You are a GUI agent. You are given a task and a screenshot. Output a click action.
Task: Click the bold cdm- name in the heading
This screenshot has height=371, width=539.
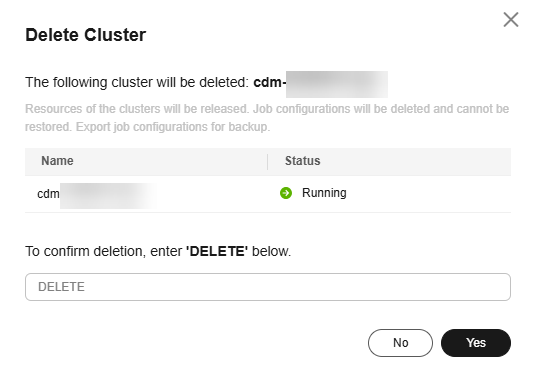(270, 83)
